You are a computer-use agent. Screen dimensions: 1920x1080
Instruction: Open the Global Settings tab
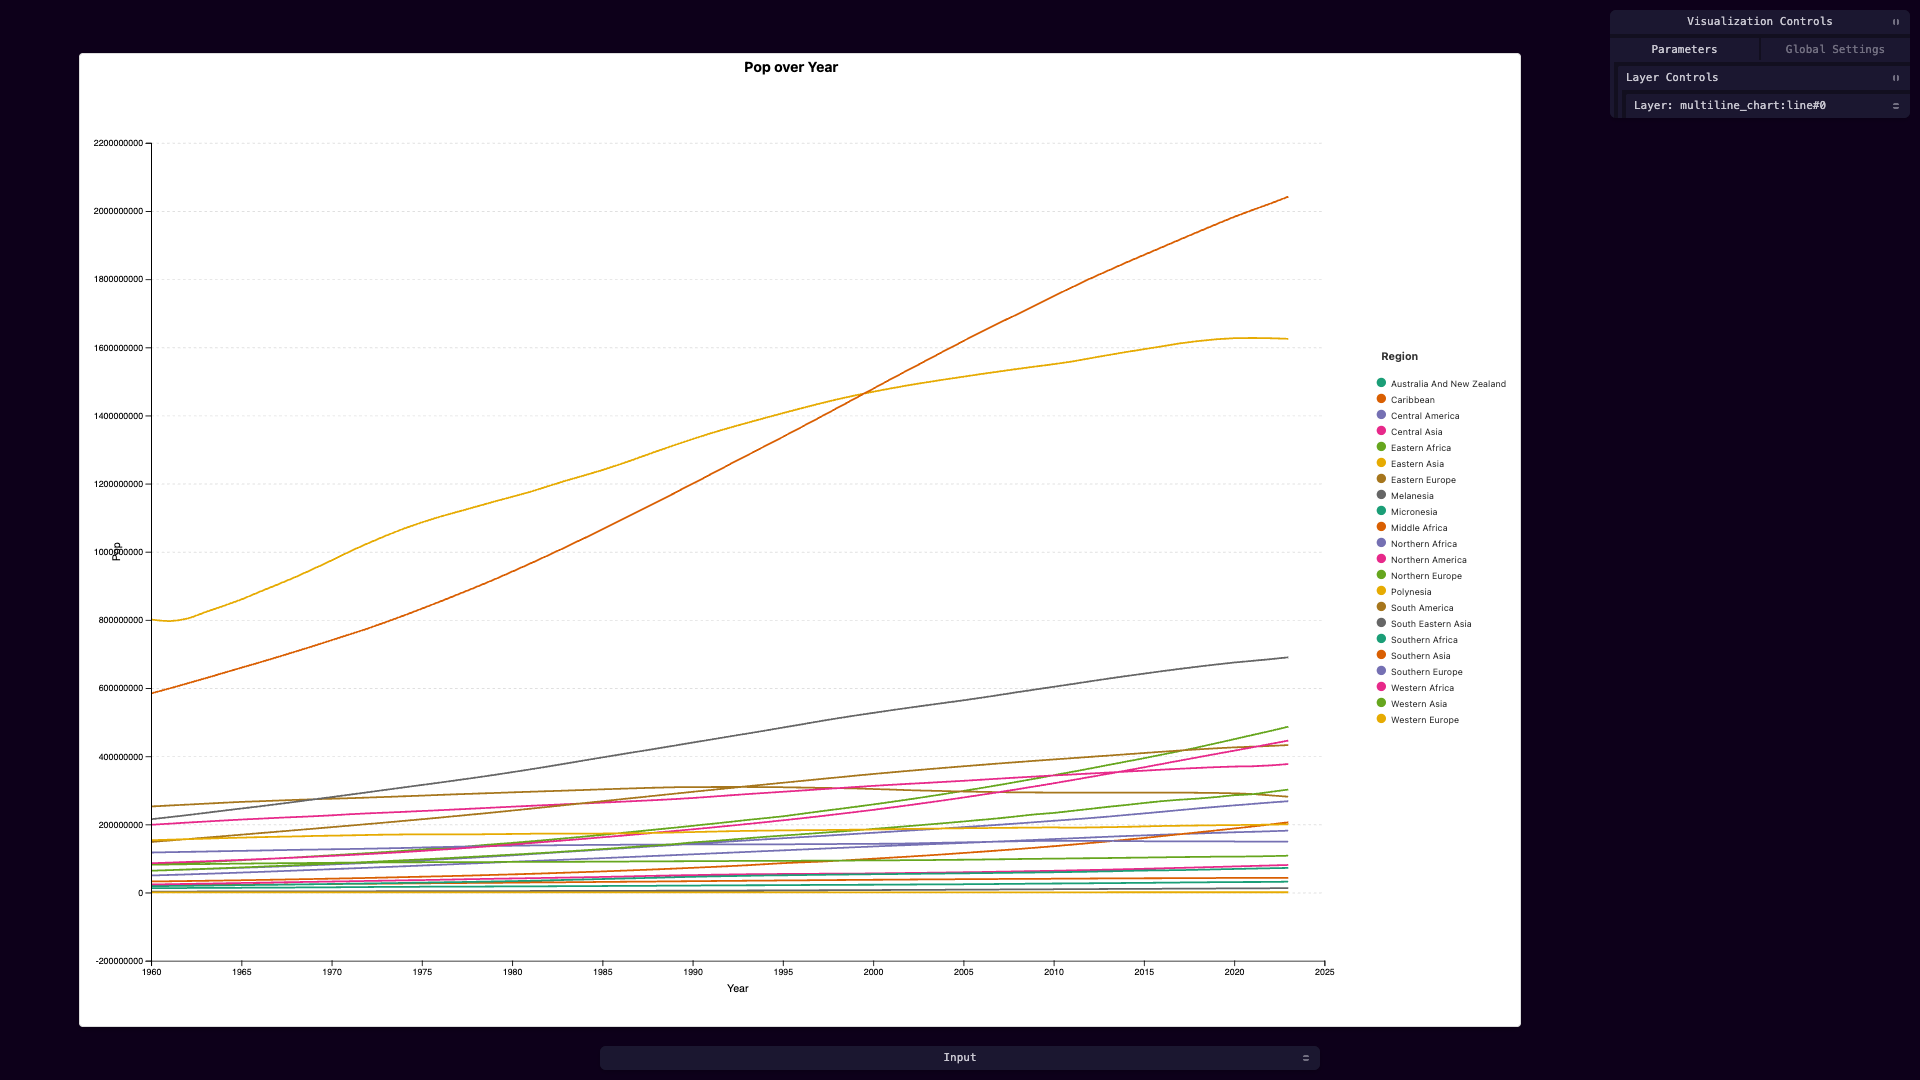(1835, 49)
